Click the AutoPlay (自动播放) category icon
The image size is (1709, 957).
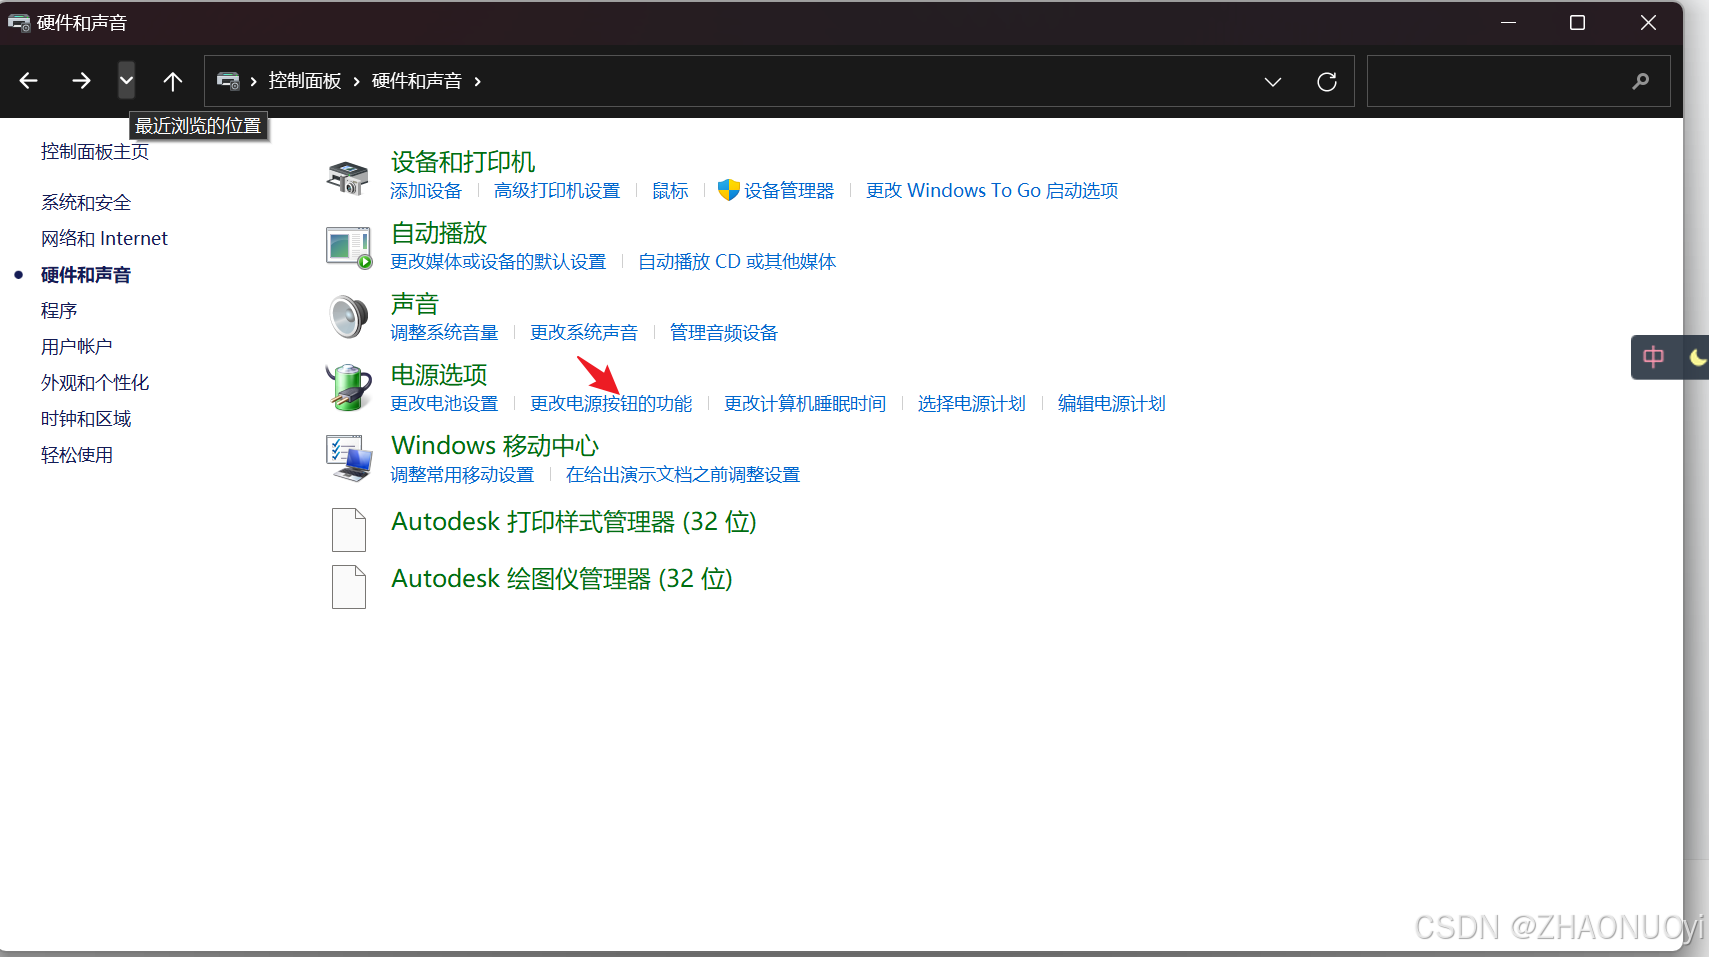pos(349,247)
